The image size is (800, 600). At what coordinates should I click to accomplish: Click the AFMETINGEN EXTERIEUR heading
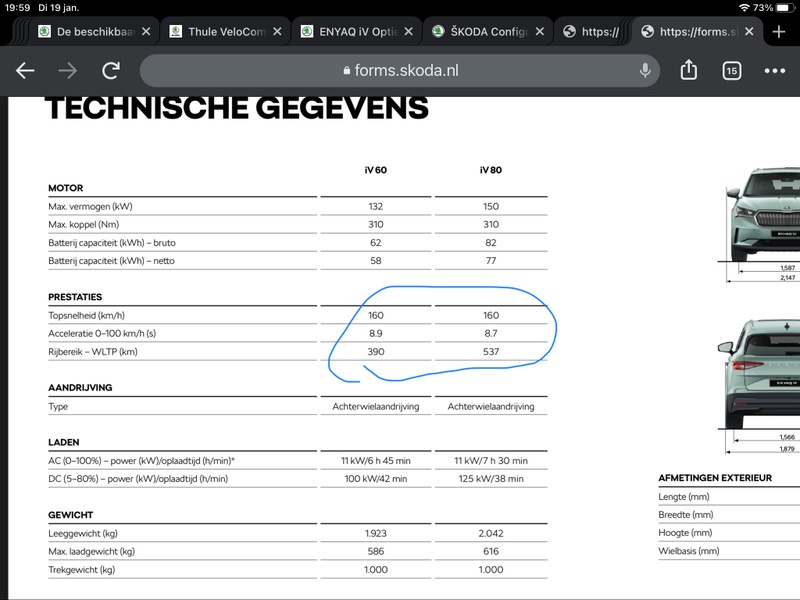(x=715, y=478)
